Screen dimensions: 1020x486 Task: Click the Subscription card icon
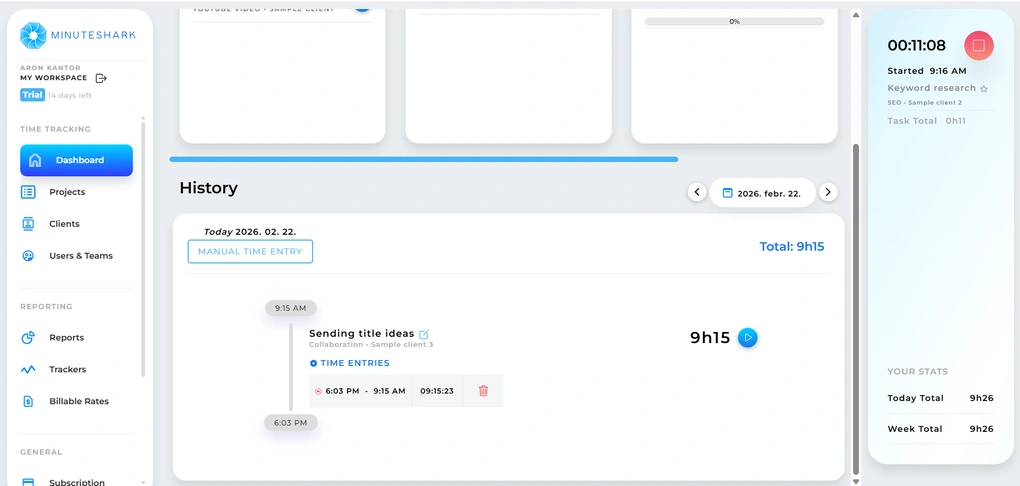point(29,482)
